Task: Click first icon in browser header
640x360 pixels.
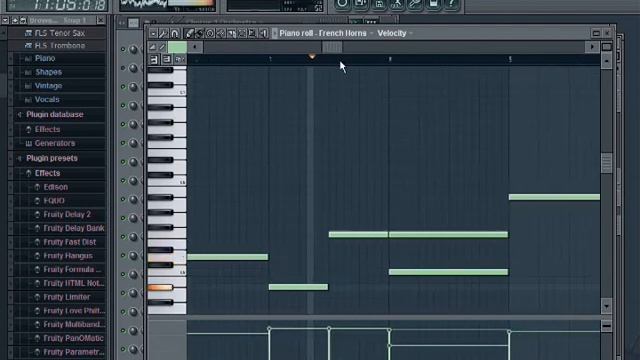Action: 5,20
